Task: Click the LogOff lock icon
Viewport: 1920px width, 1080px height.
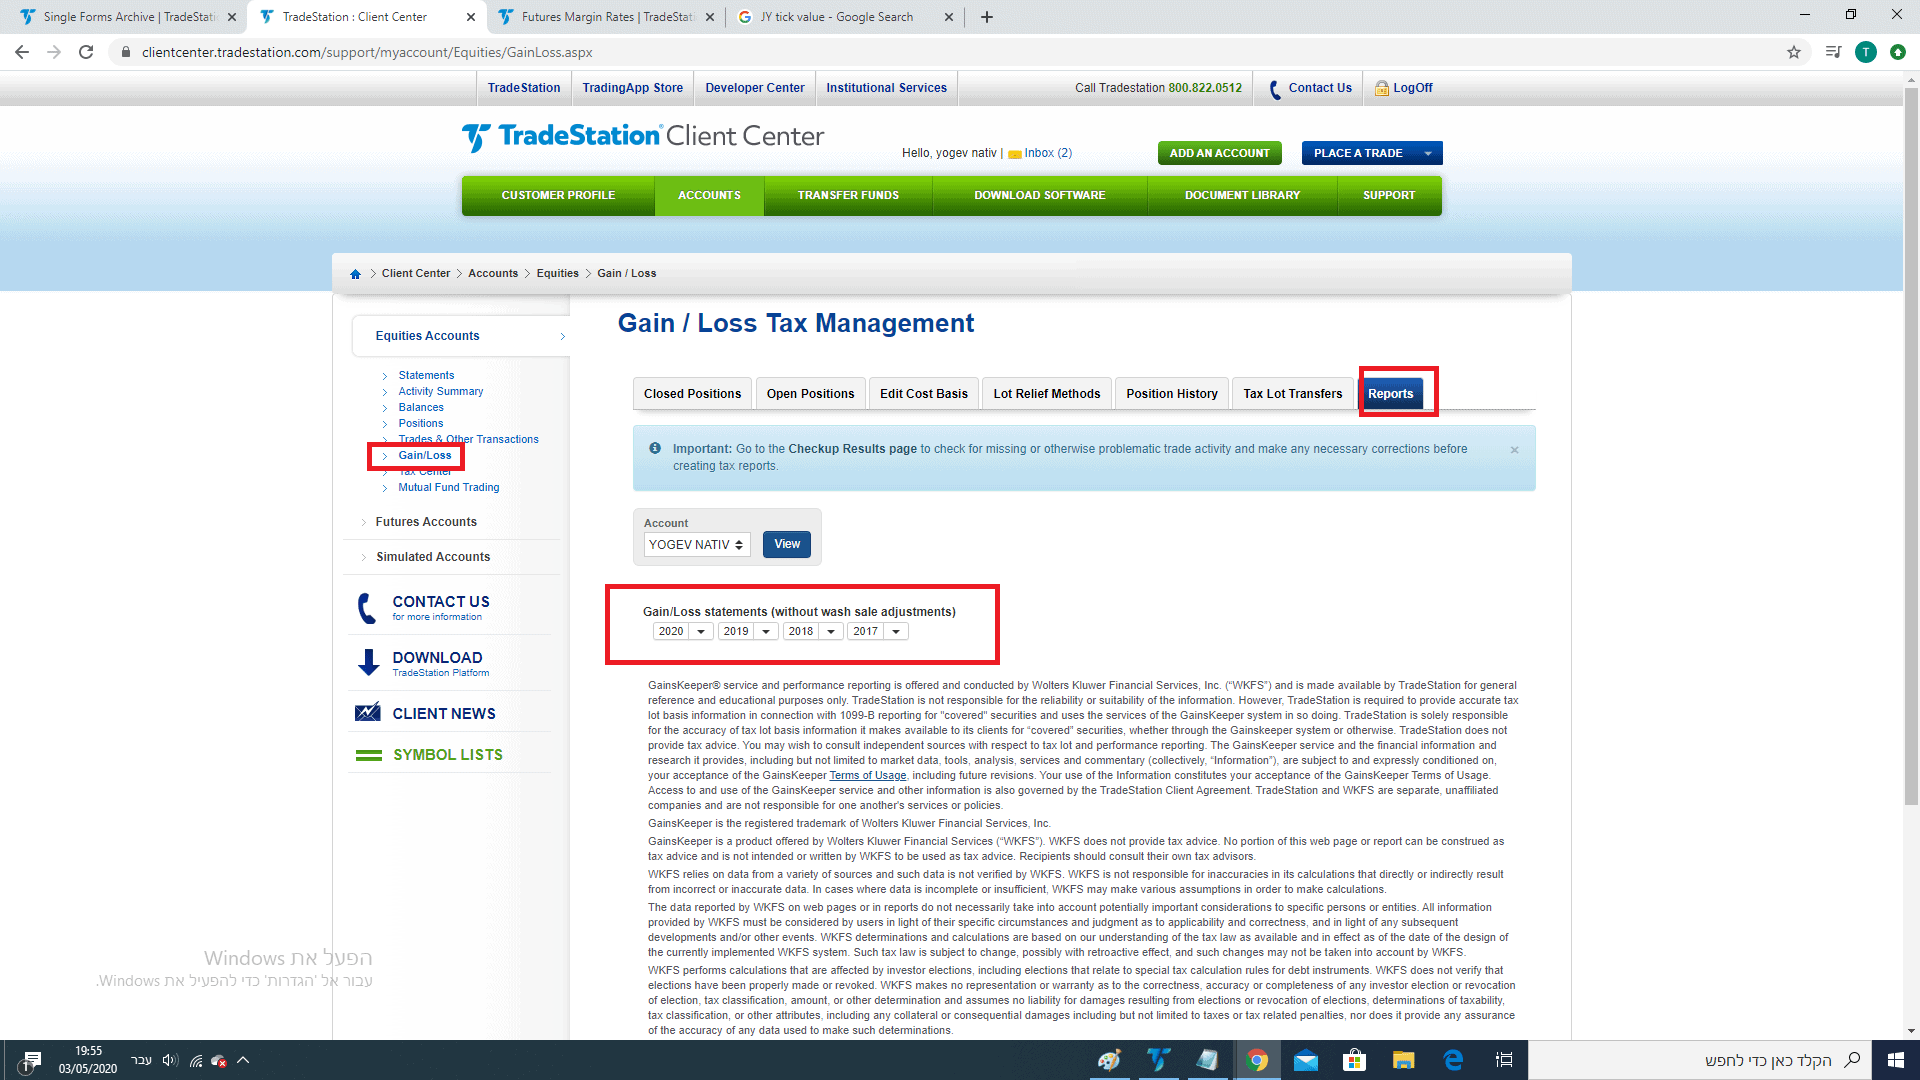Action: (x=1381, y=88)
